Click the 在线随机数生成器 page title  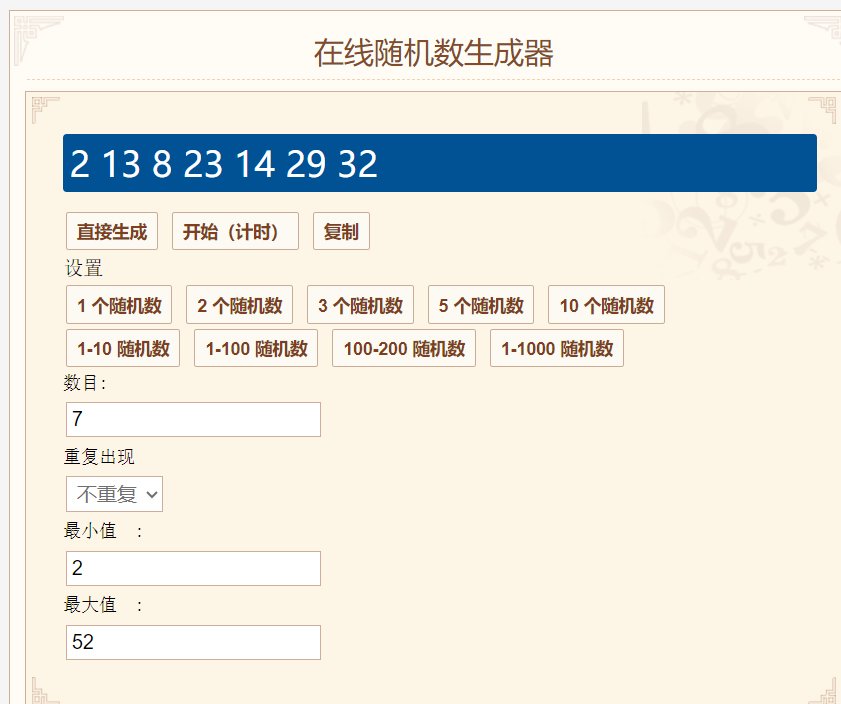pyautogui.click(x=433, y=53)
